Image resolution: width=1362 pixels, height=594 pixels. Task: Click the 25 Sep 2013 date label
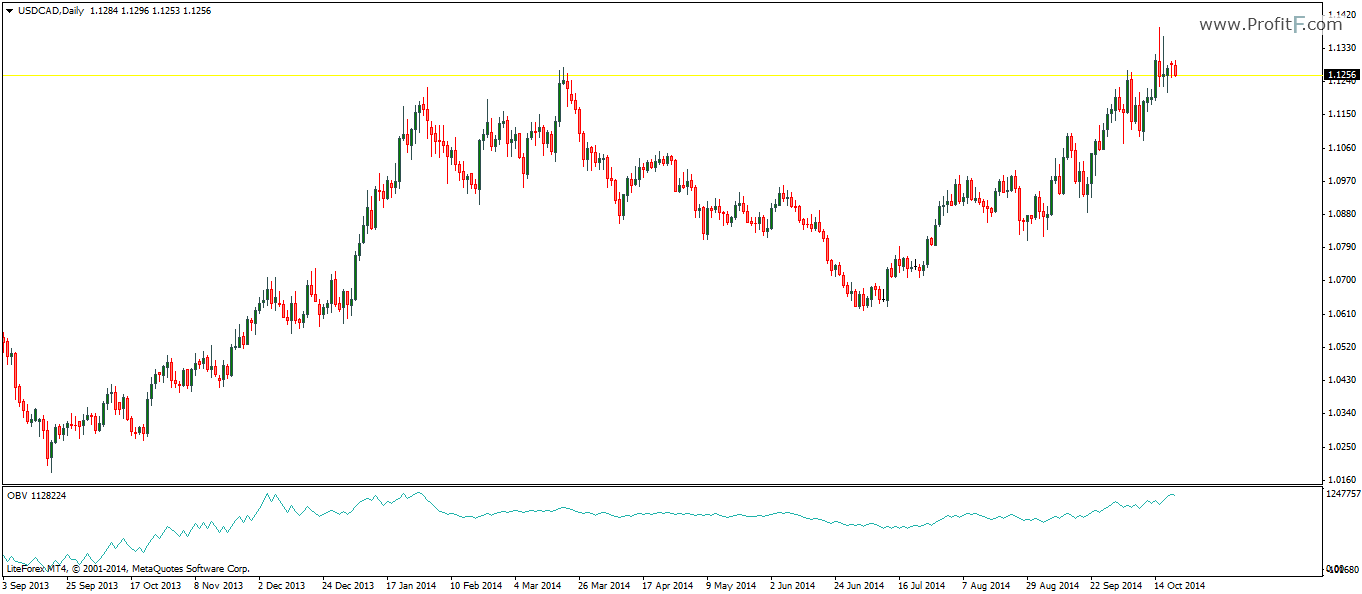(x=92, y=586)
